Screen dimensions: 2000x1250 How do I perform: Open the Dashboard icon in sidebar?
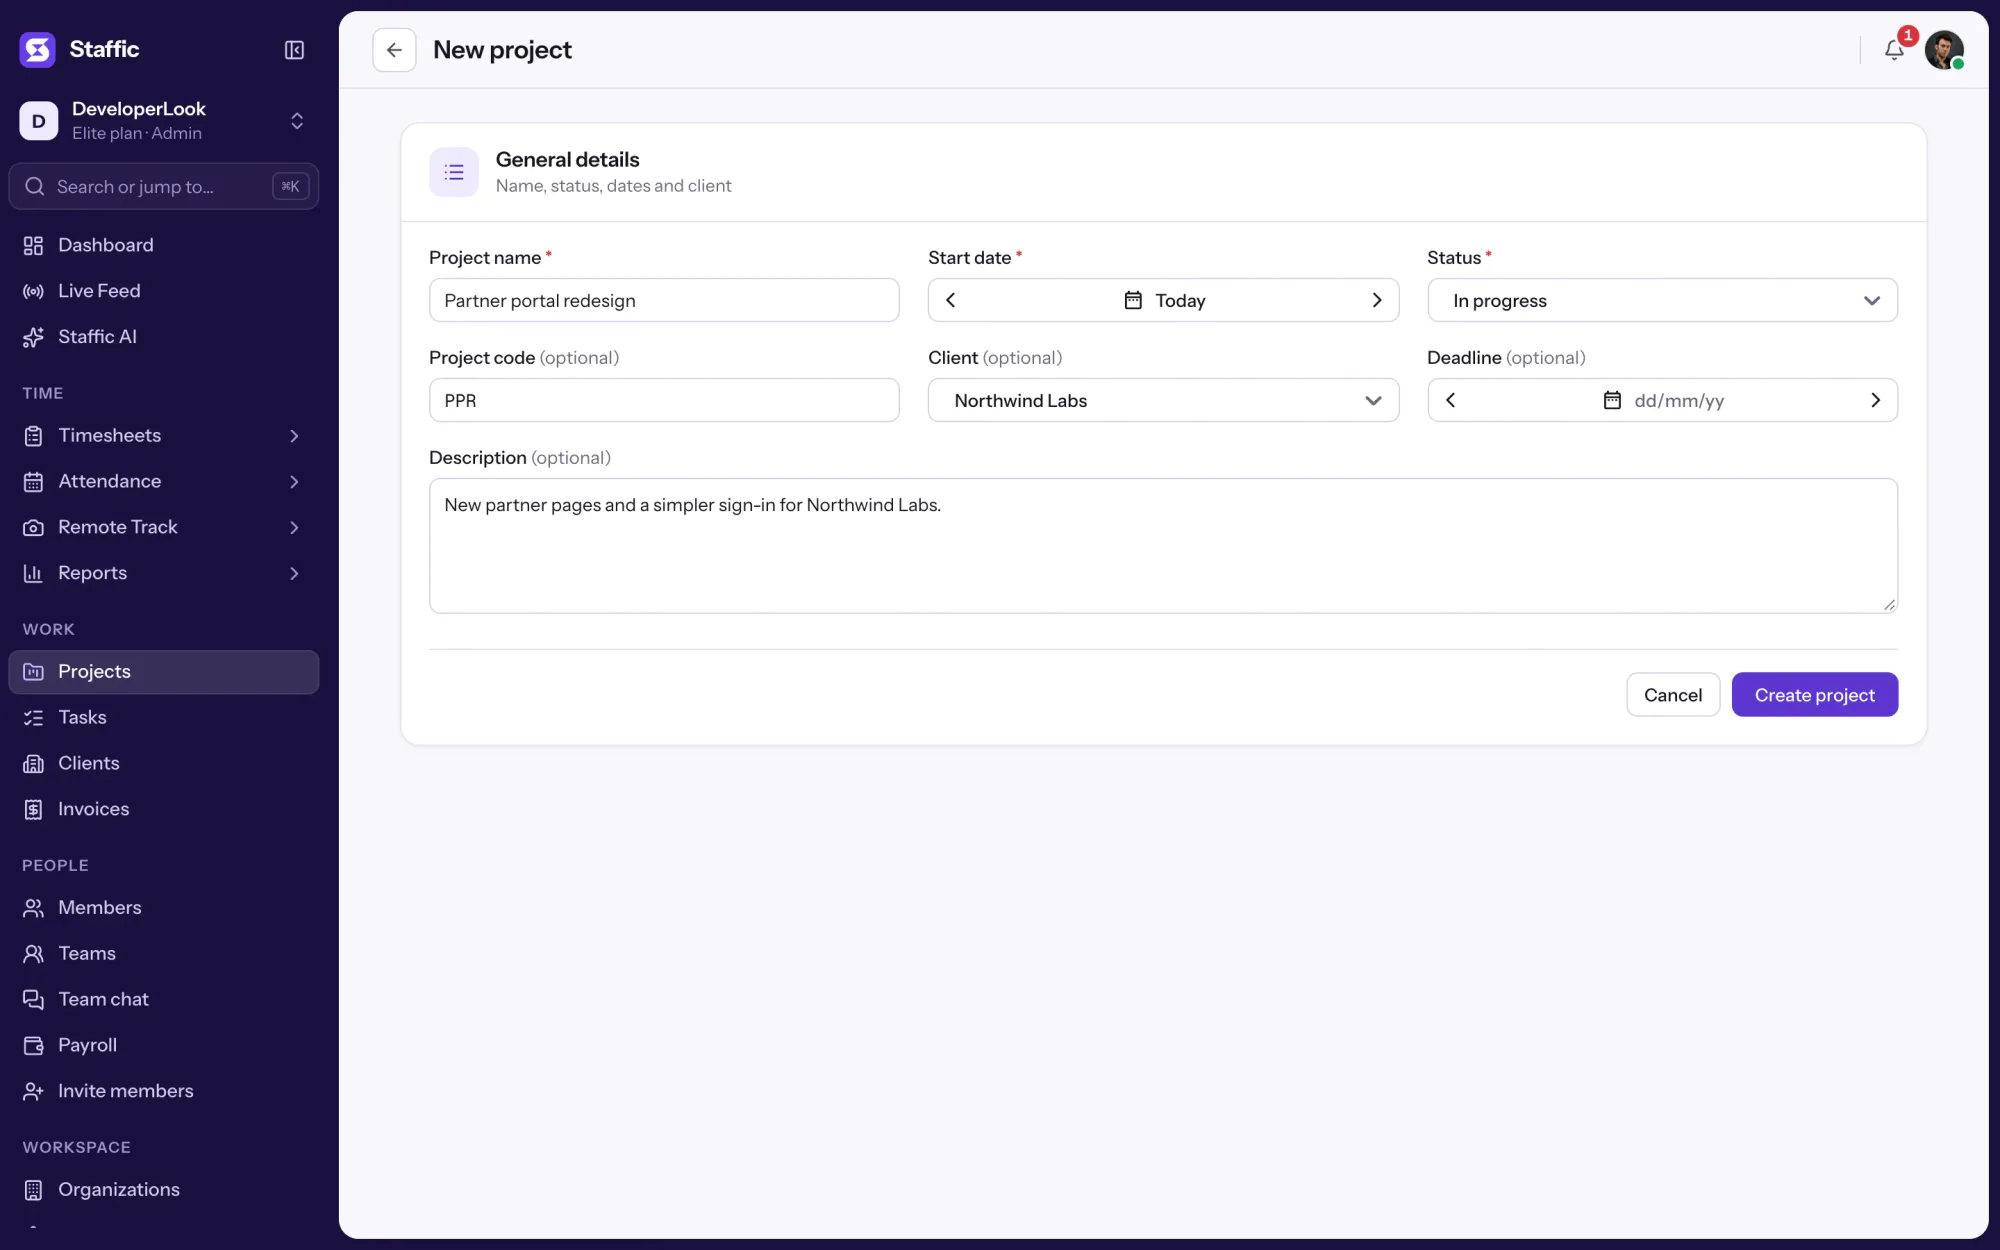tap(33, 245)
